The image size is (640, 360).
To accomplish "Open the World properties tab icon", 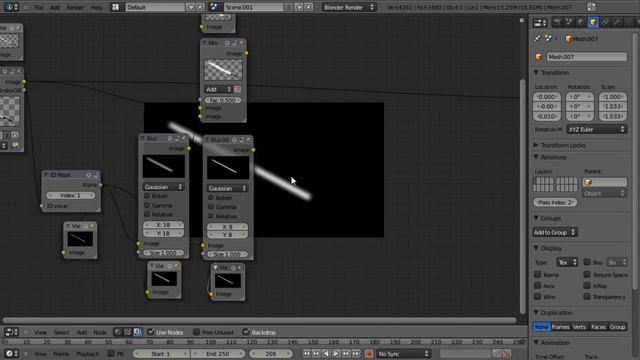I will [x=581, y=22].
